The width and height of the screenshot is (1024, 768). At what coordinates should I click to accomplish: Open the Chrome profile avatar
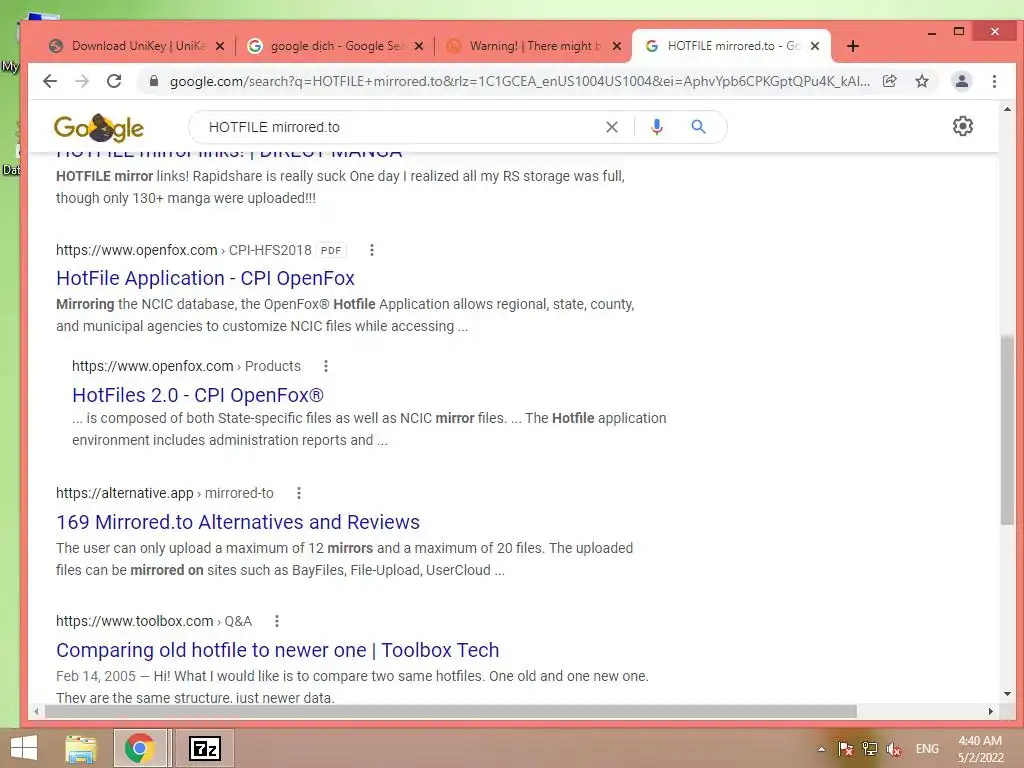(x=962, y=81)
